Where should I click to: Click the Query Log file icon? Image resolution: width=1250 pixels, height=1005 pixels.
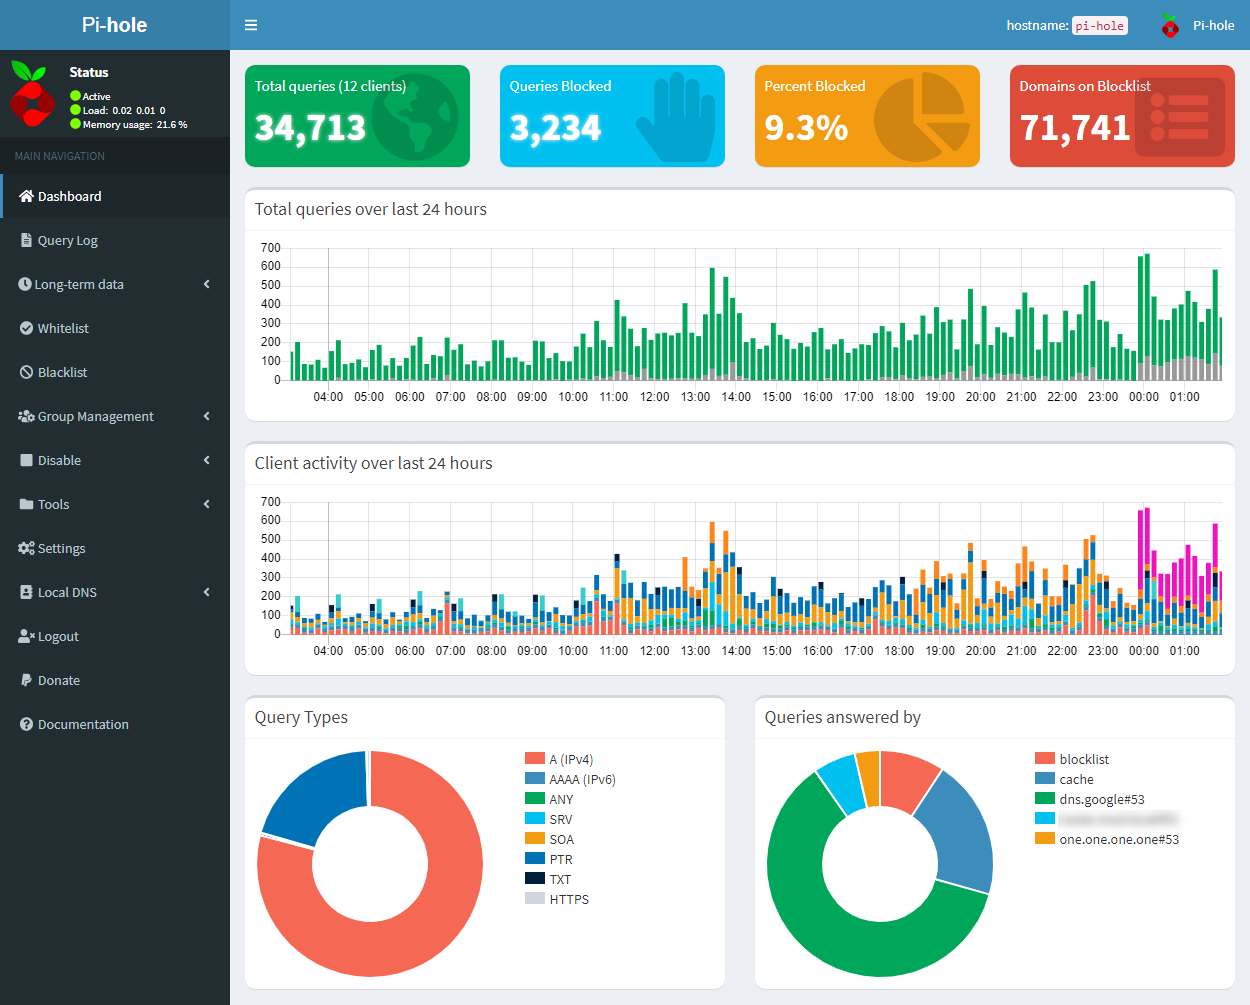tap(26, 240)
